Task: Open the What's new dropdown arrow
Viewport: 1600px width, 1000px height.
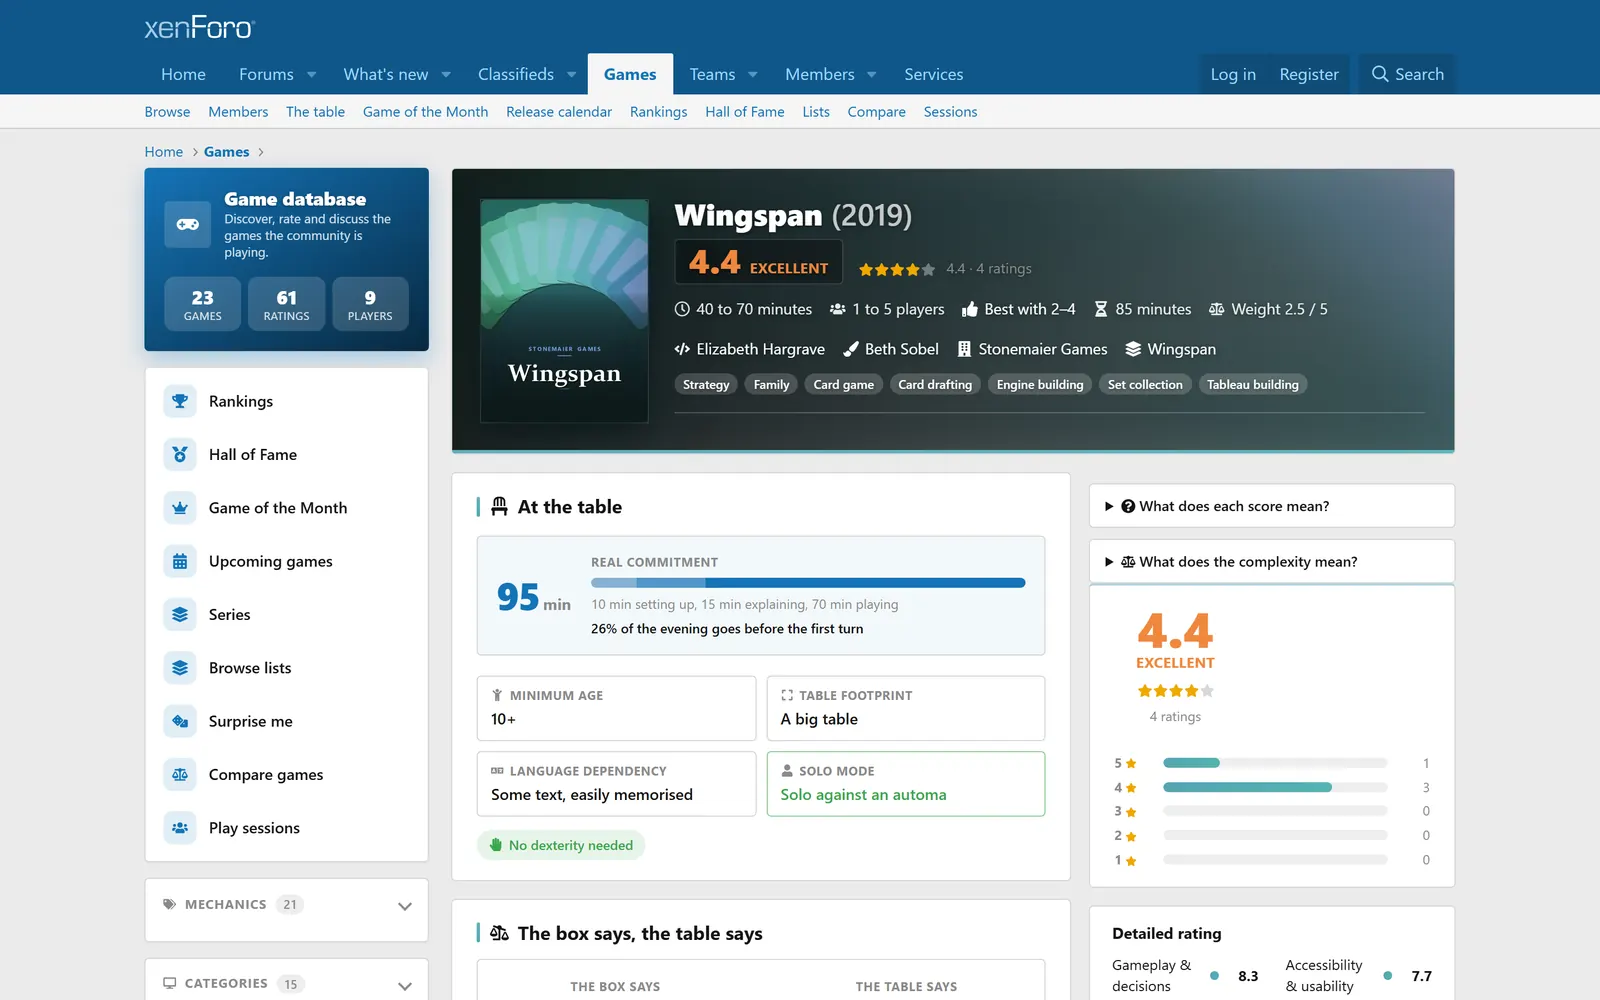Action: 446,74
